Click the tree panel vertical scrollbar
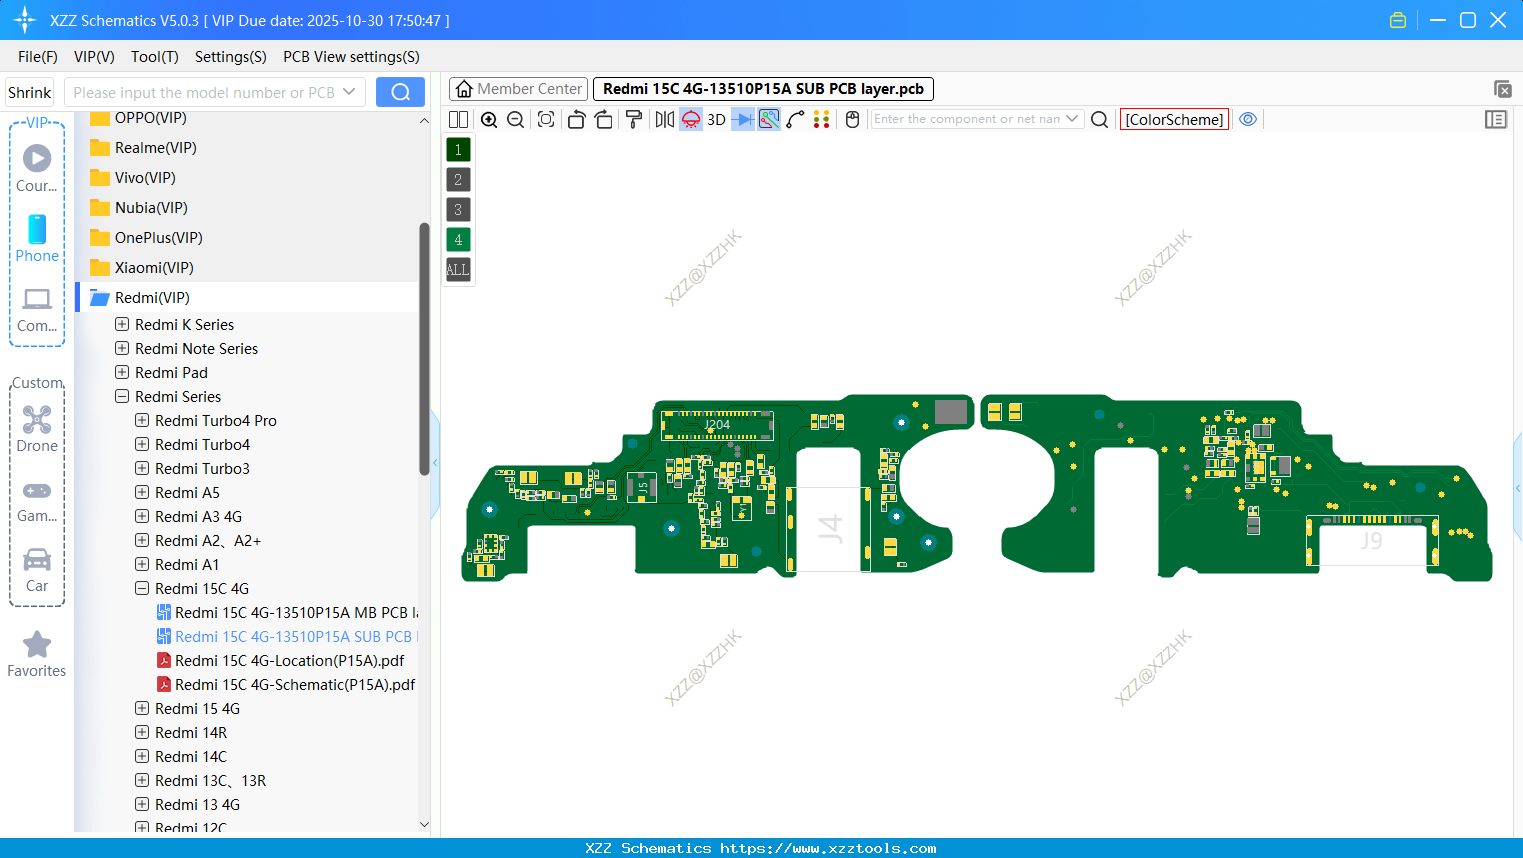The height and width of the screenshot is (858, 1523). pos(424,348)
